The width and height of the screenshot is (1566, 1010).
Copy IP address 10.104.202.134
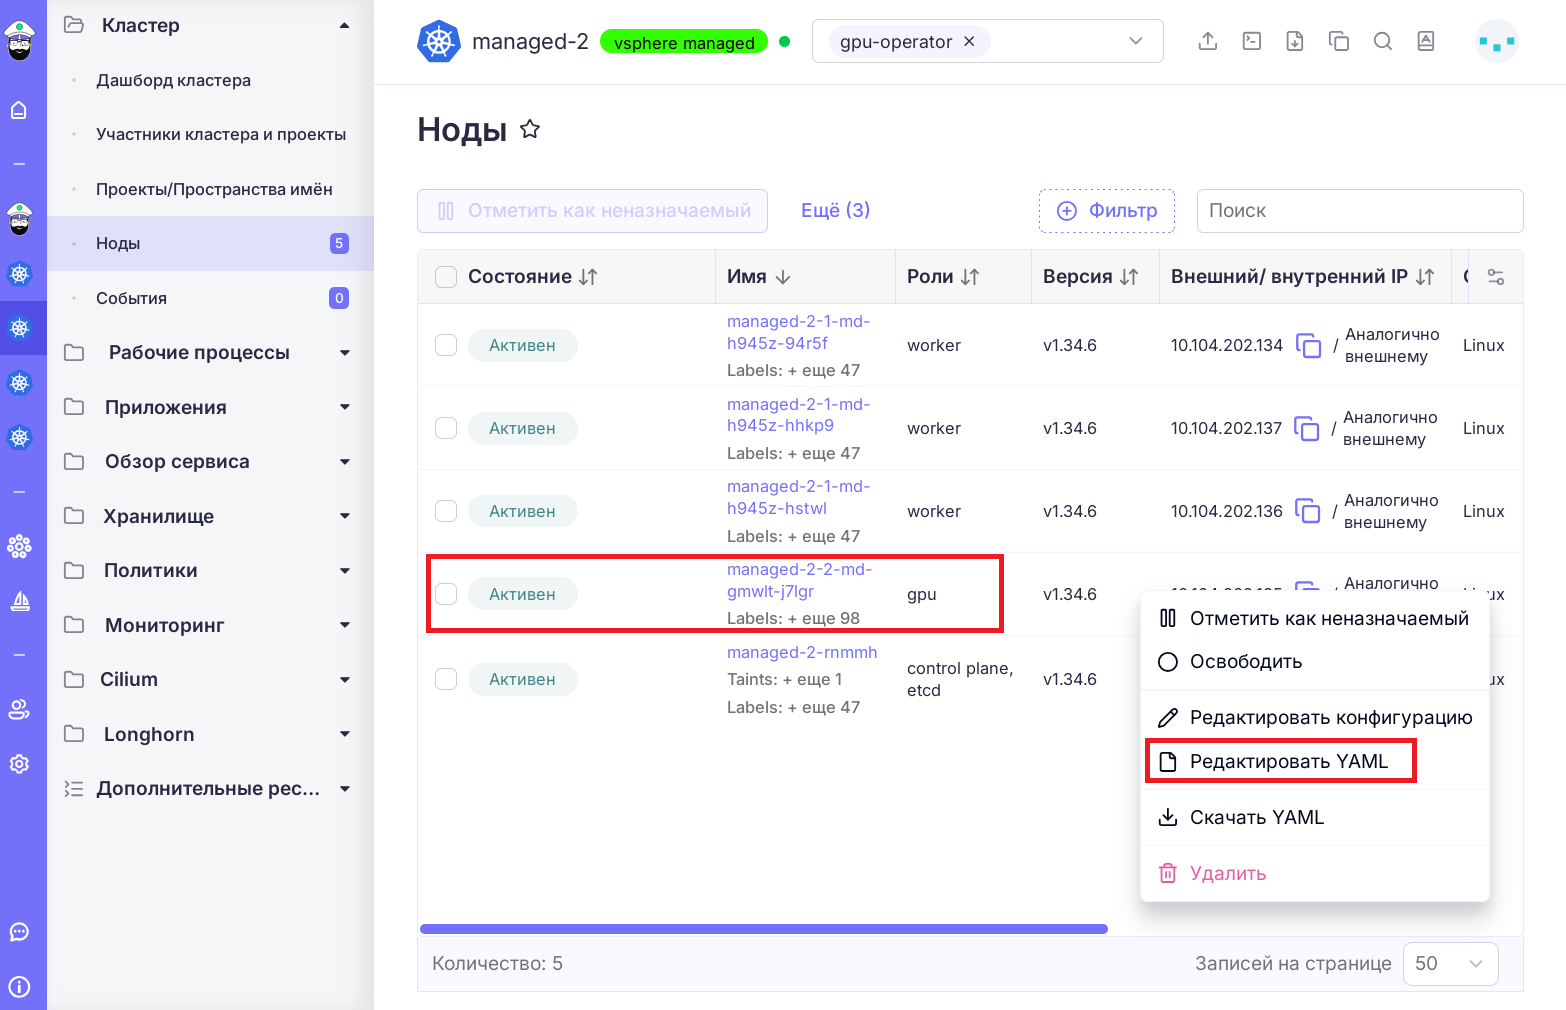[x=1308, y=345]
